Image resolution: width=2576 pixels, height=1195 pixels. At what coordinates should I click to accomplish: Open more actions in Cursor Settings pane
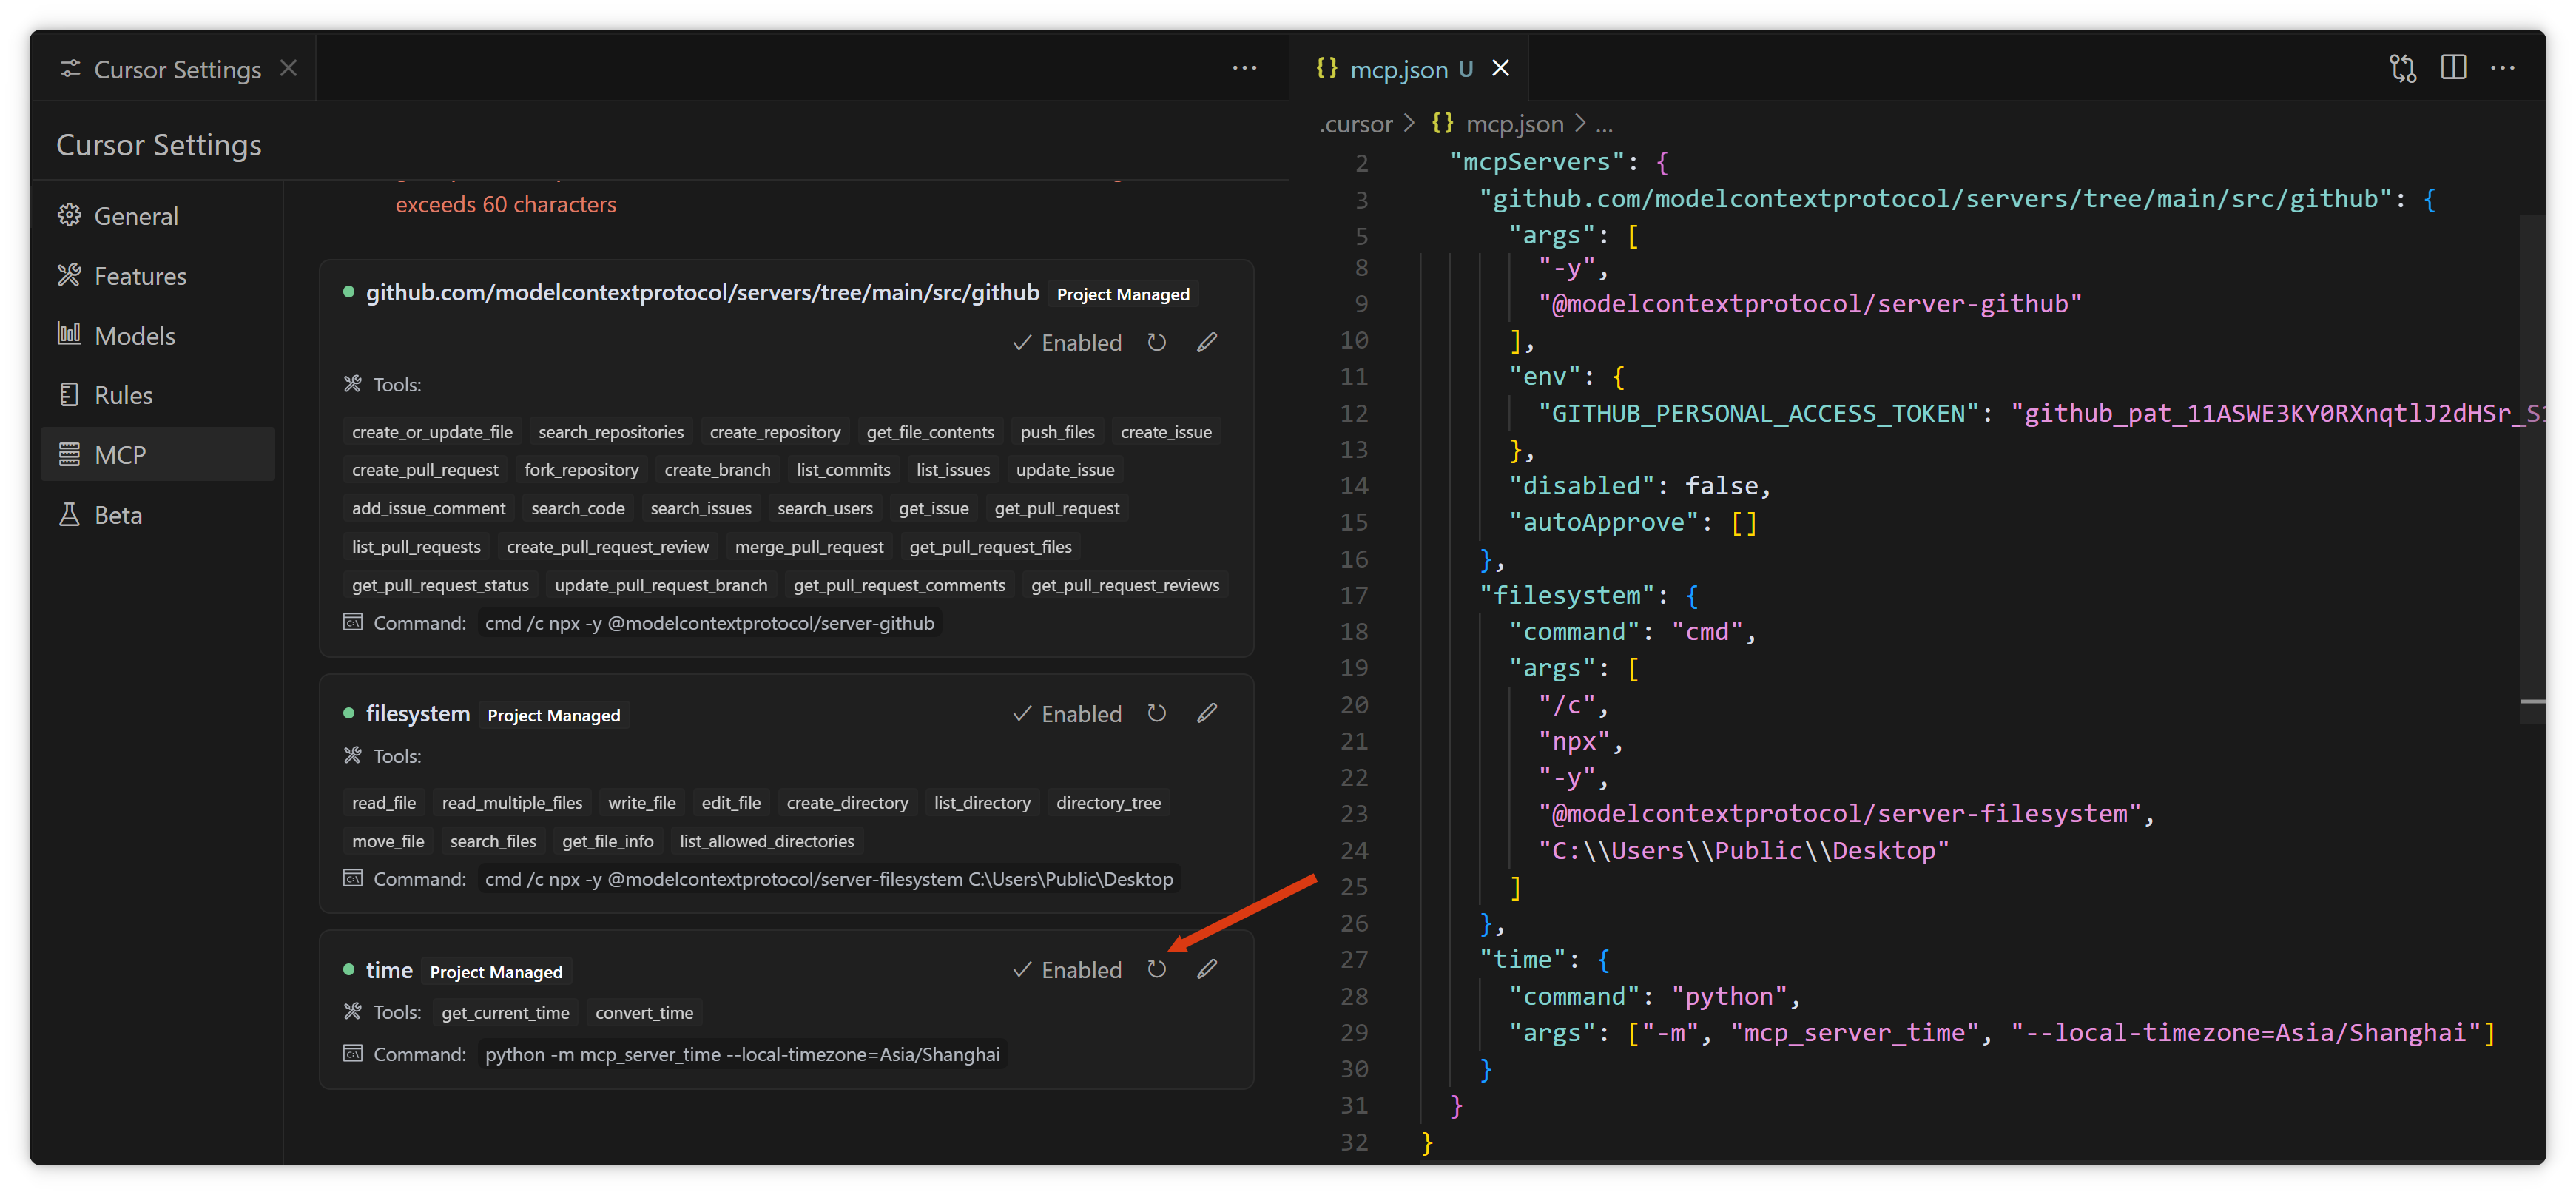(x=1244, y=68)
